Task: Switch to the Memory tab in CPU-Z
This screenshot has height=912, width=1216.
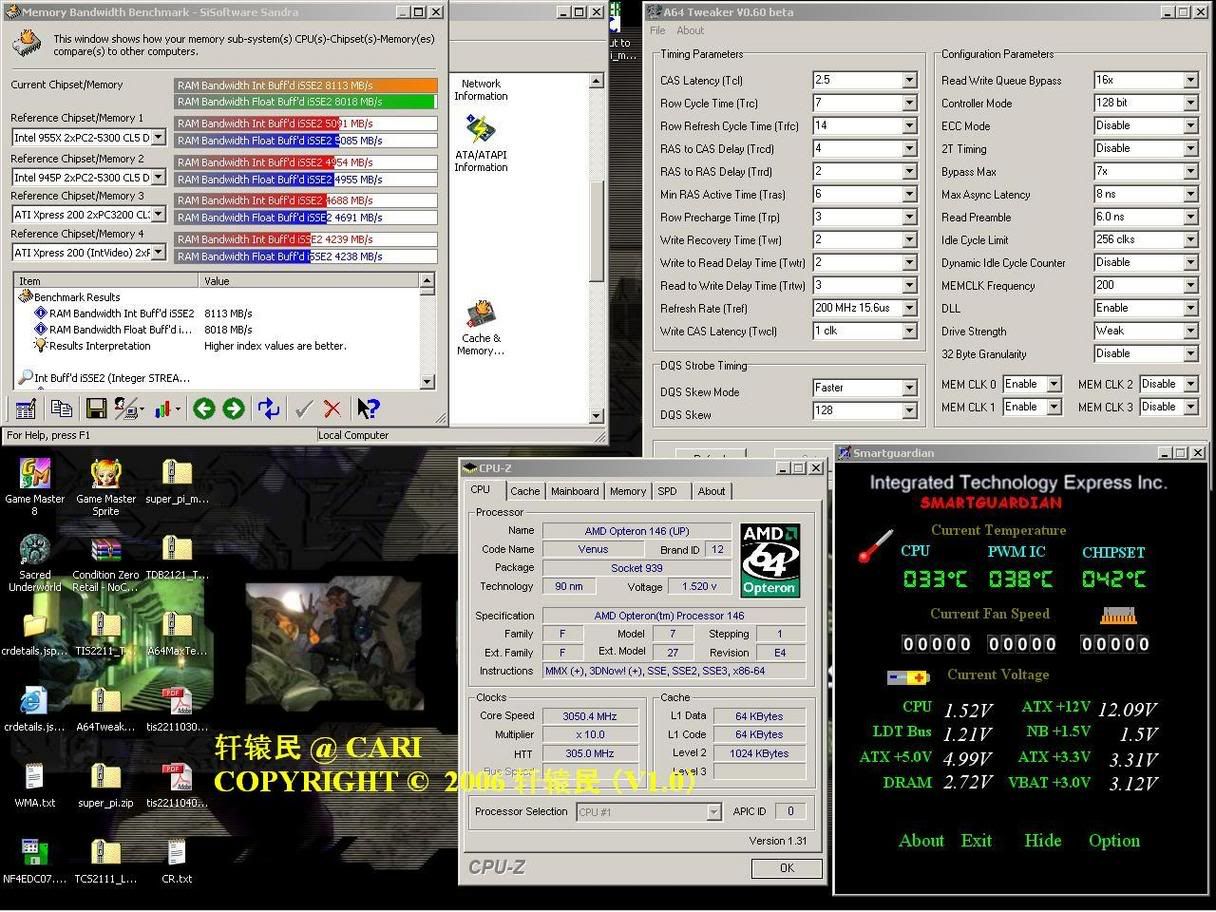Action: (628, 491)
